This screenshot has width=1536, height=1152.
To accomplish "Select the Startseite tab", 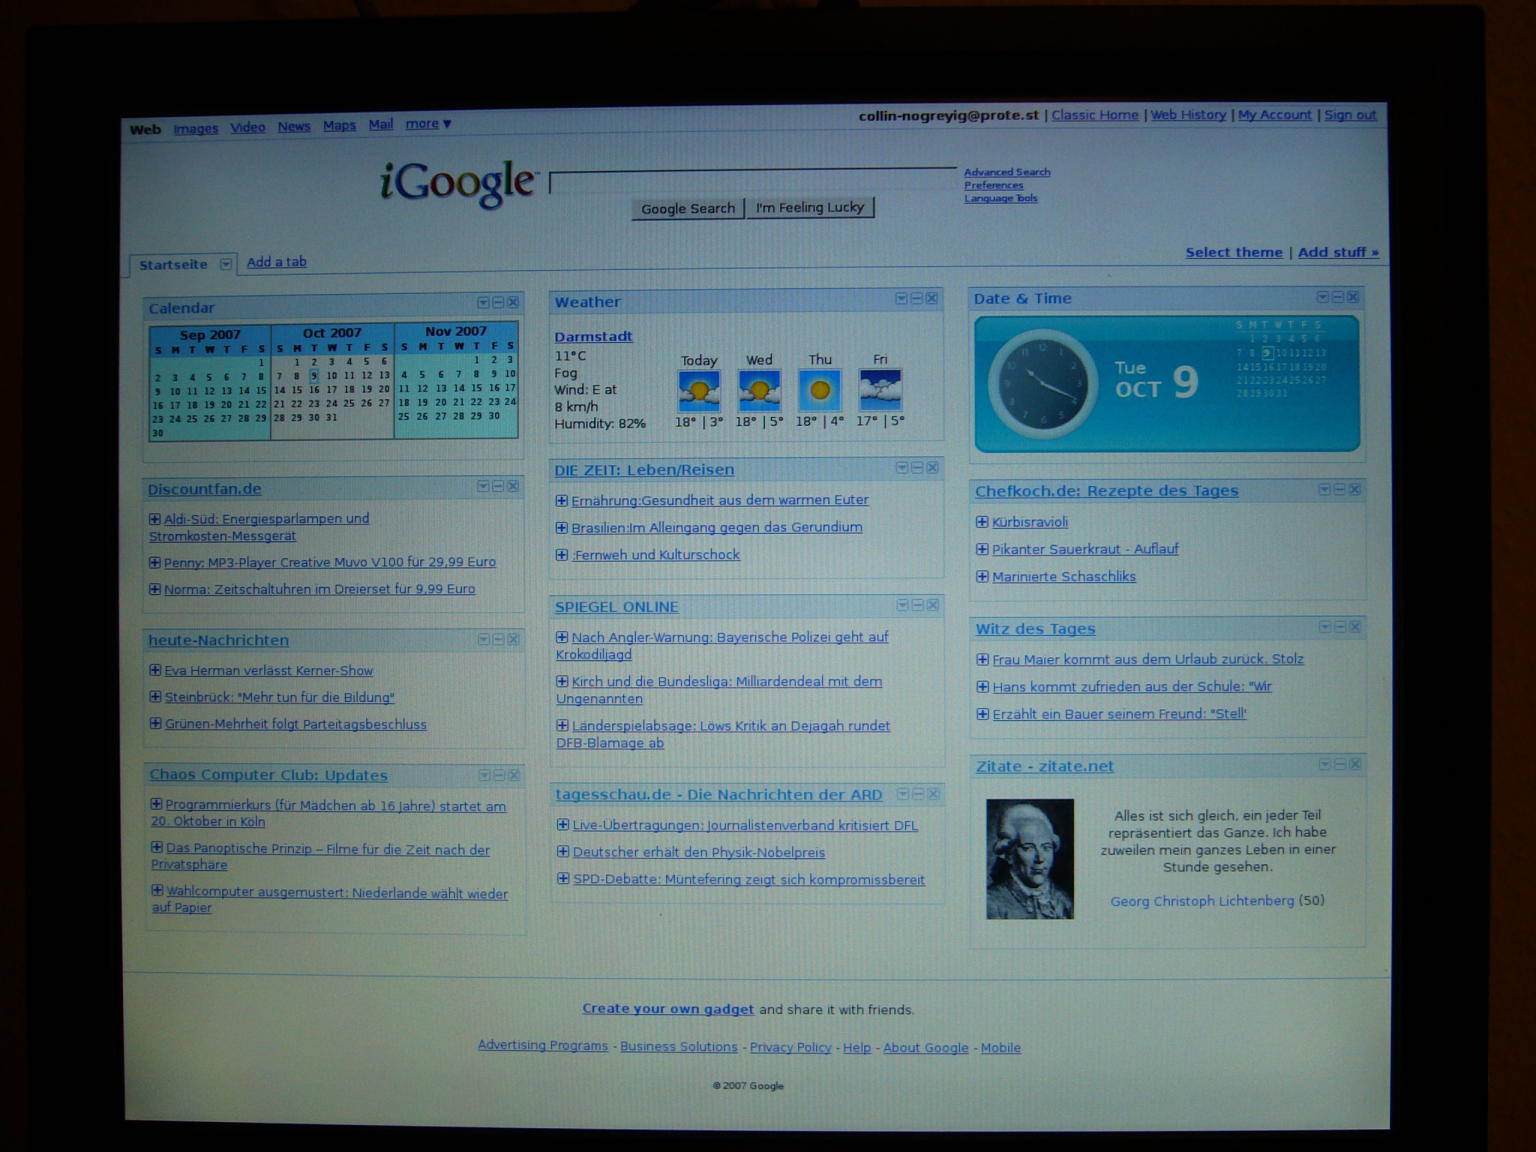I will [x=173, y=265].
